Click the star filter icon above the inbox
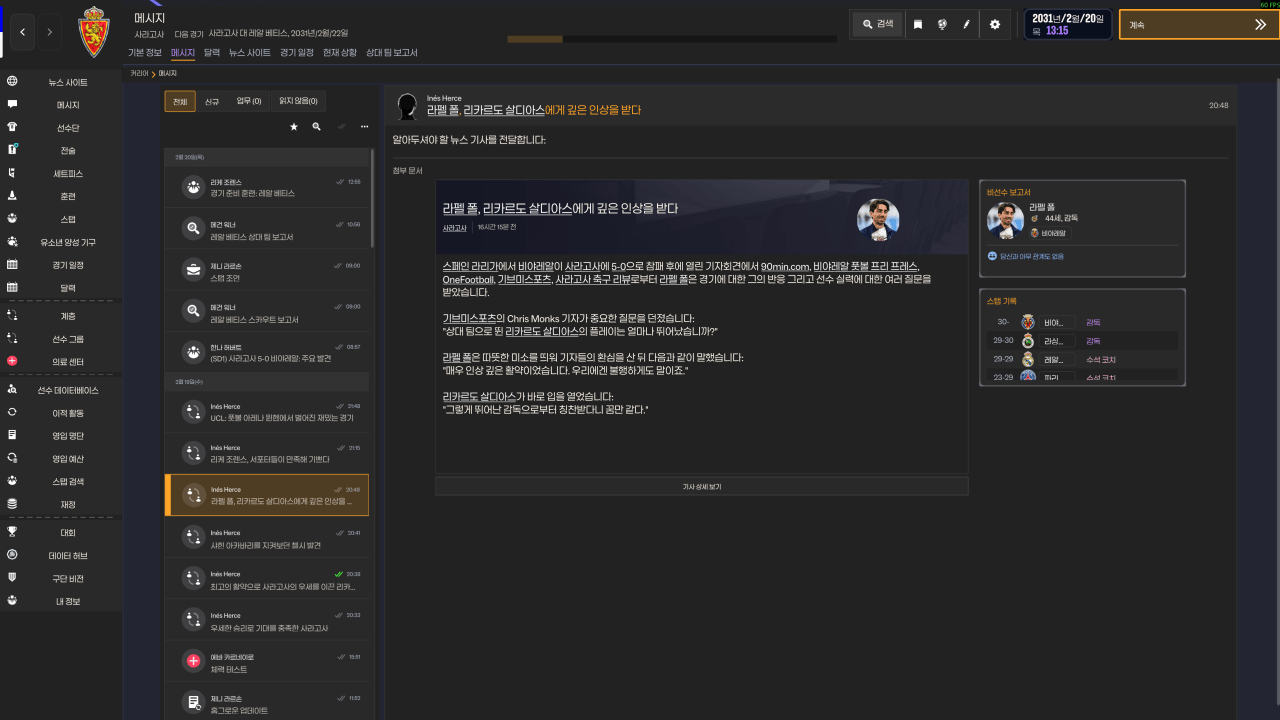The width and height of the screenshot is (1280, 720). pyautogui.click(x=294, y=127)
